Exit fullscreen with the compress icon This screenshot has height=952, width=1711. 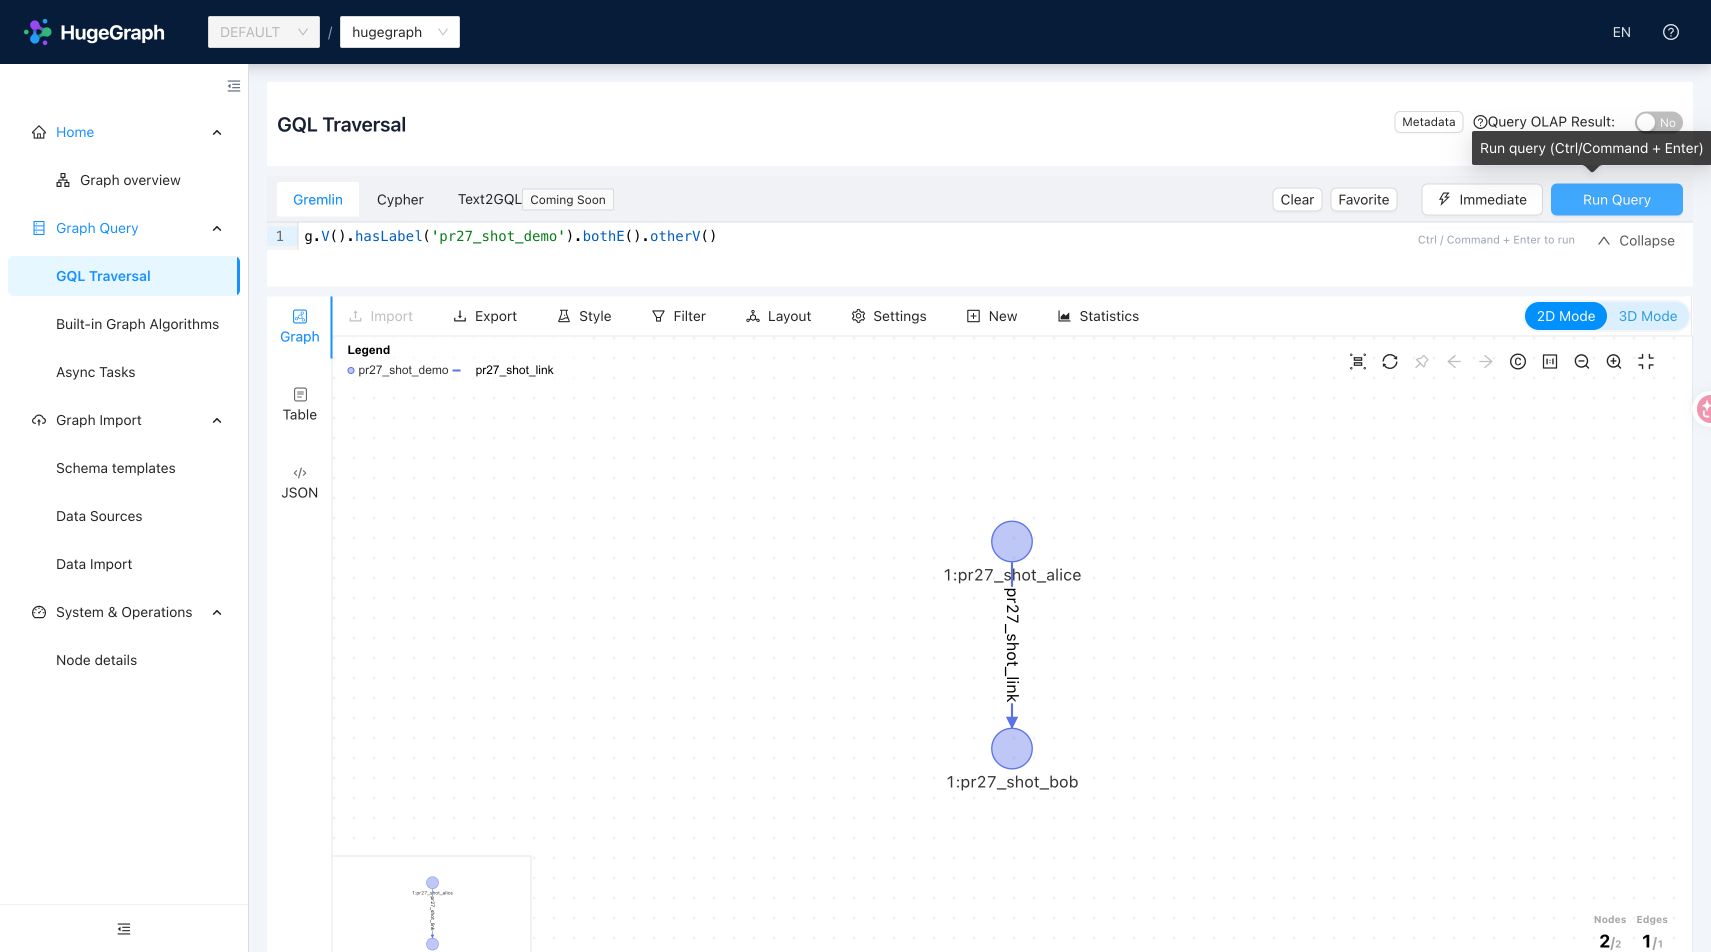click(1646, 362)
